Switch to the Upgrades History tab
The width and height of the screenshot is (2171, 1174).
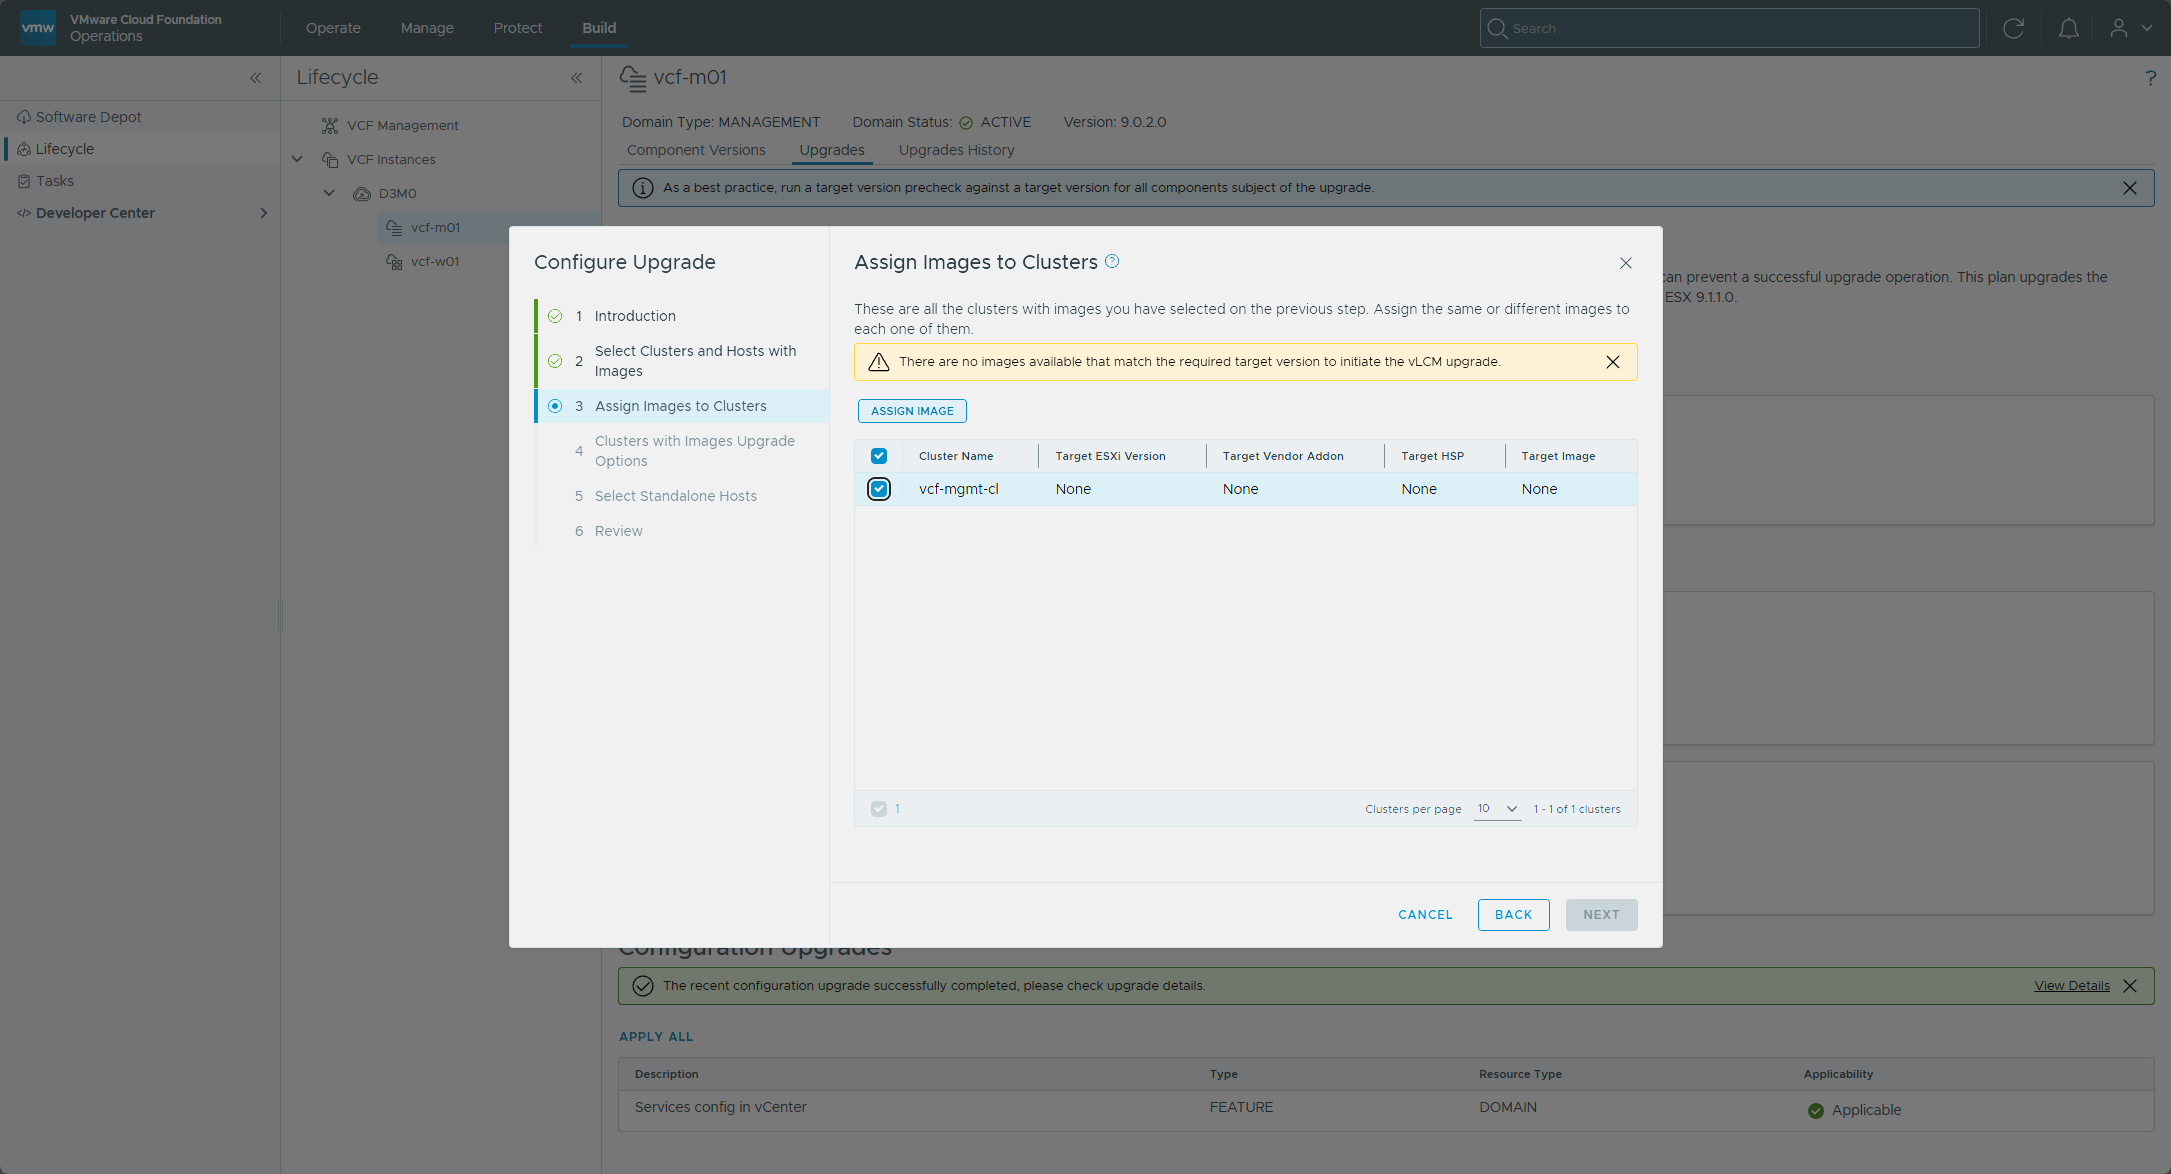point(956,150)
